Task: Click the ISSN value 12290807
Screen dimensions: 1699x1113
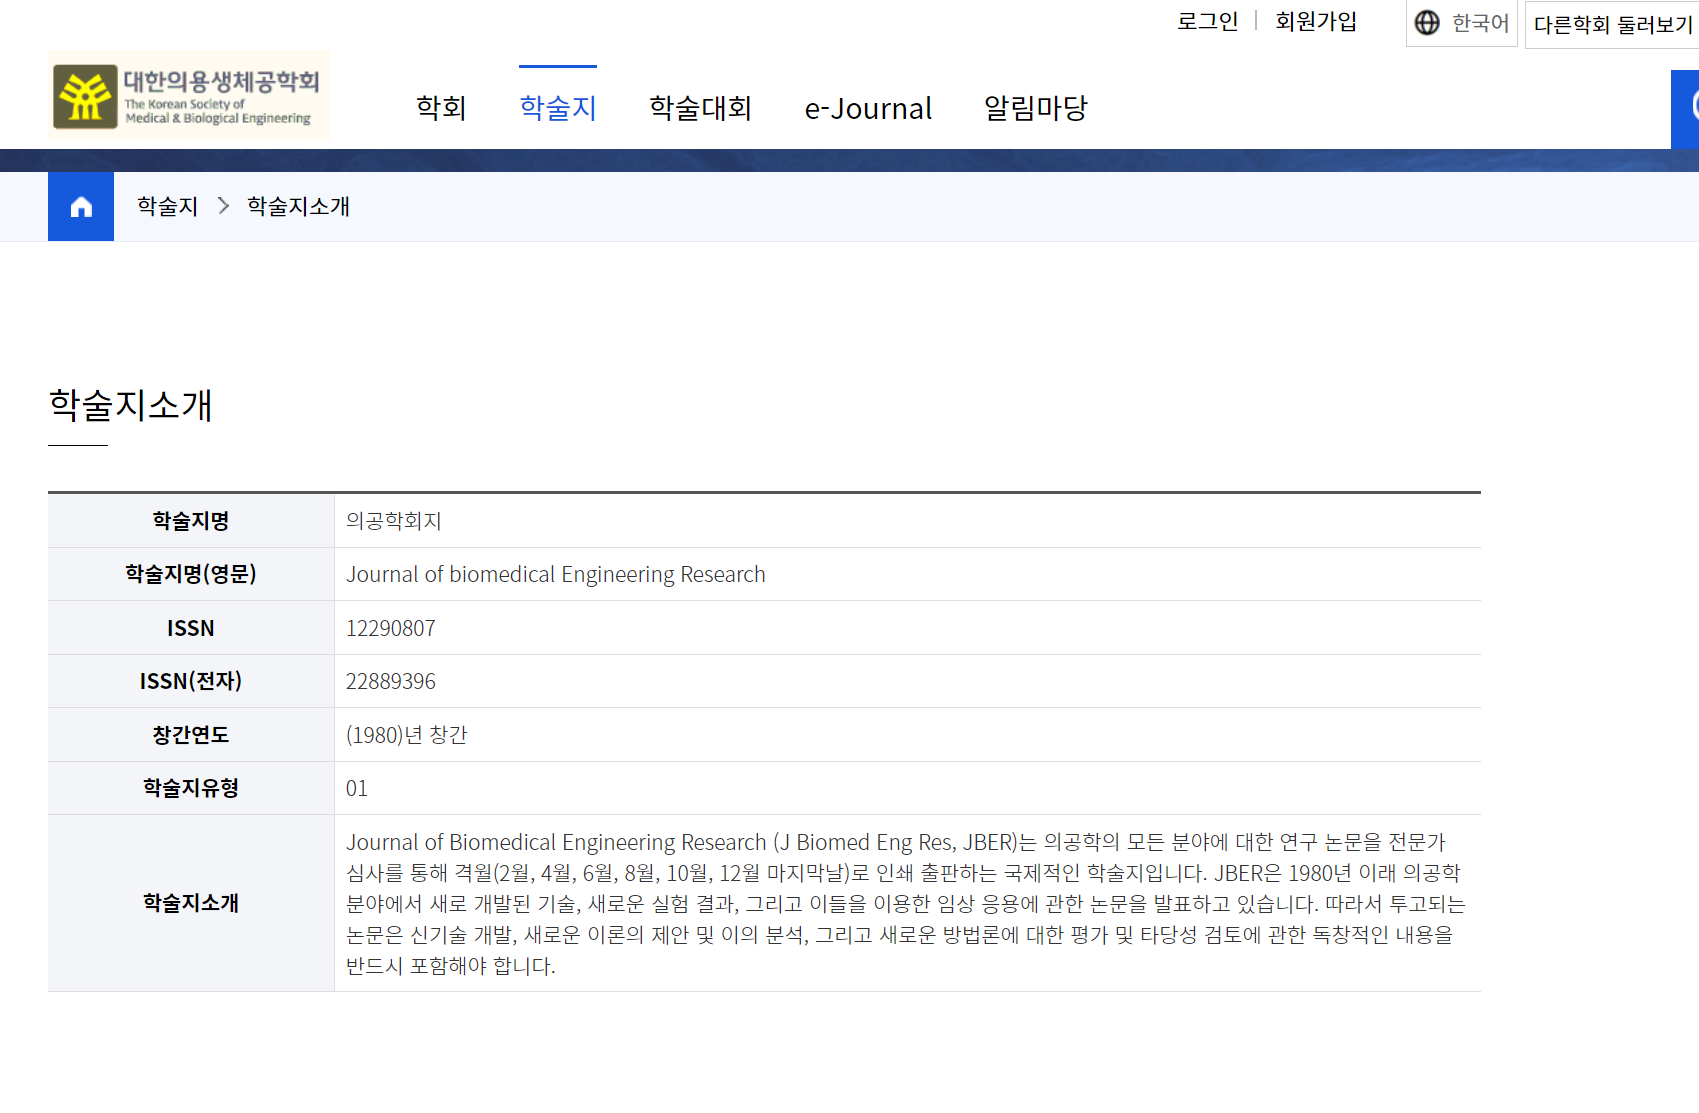Action: coord(391,628)
